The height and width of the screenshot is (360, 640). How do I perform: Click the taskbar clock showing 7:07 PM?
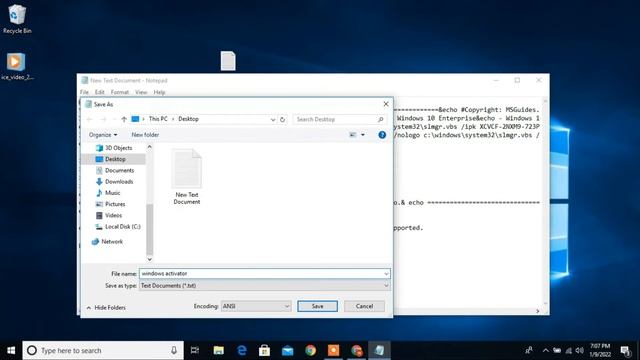(x=600, y=350)
